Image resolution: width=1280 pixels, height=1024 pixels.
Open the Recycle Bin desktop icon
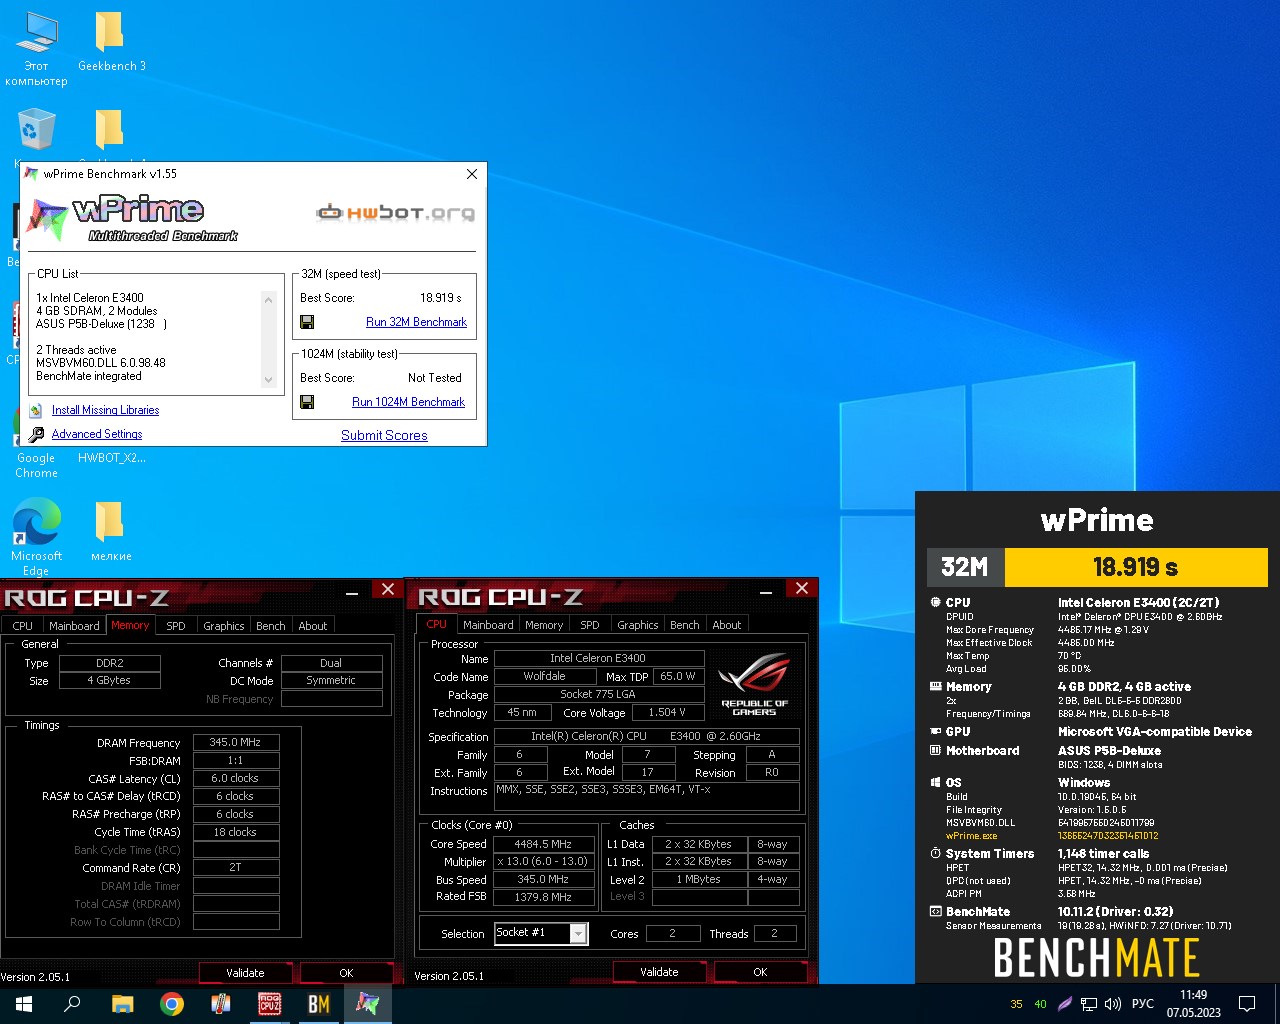click(36, 131)
